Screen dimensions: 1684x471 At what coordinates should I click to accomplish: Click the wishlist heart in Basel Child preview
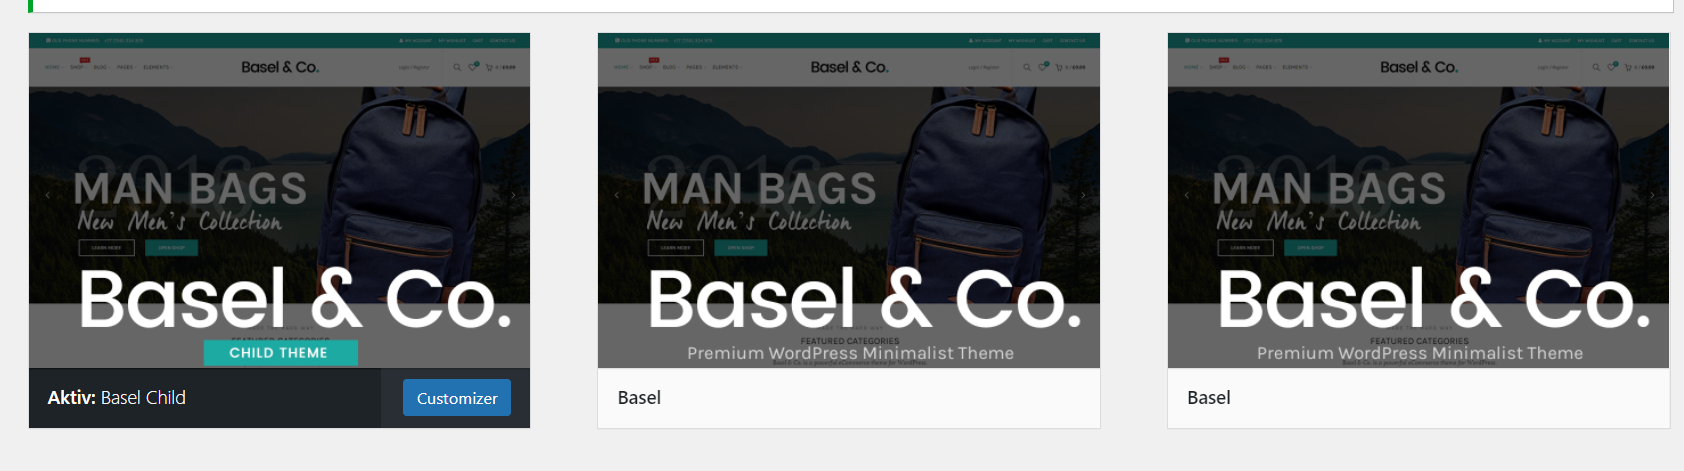click(x=473, y=66)
